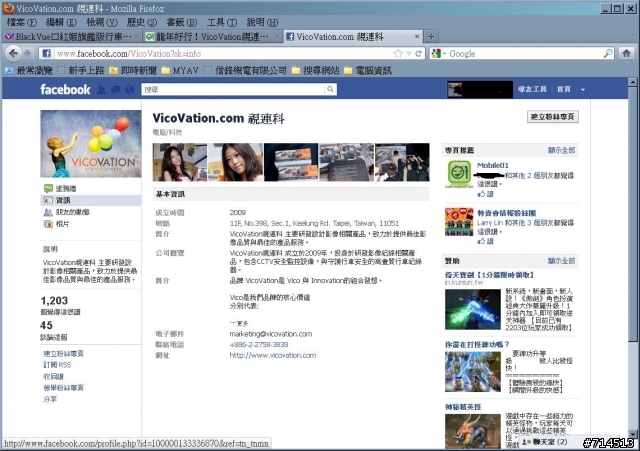Open the 書籤 (Bookmarks) menu
This screenshot has width=640, height=451.
[x=182, y=22]
